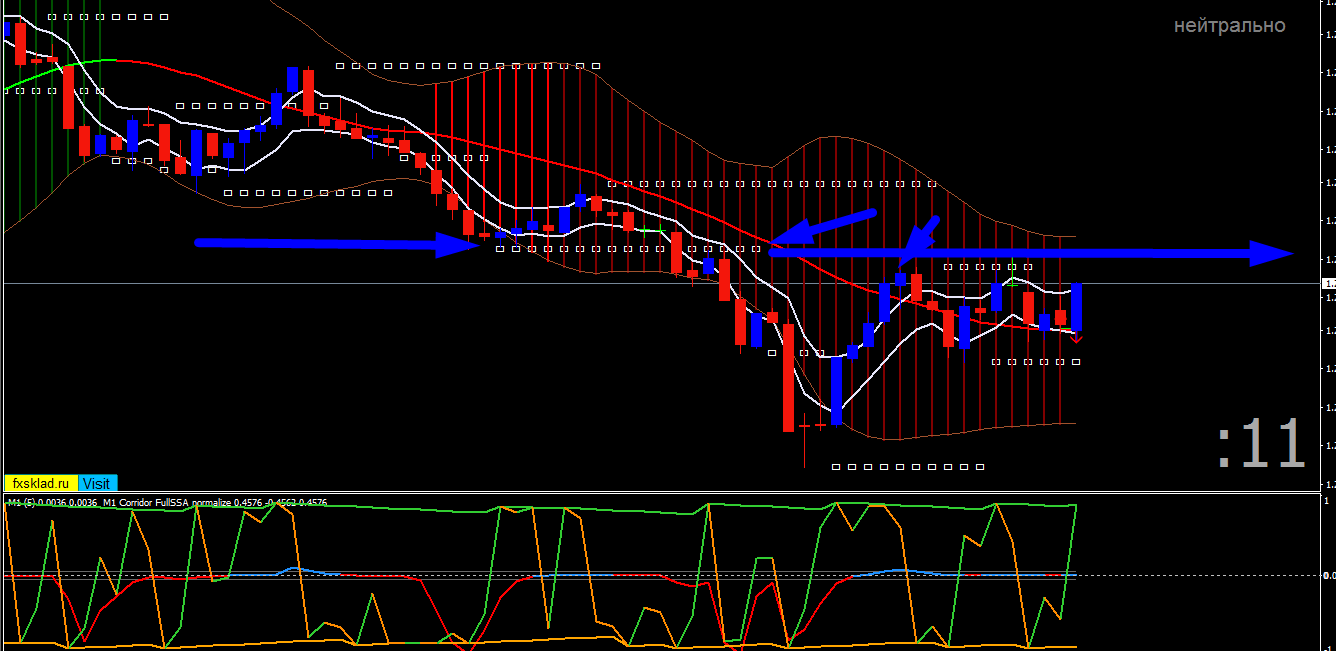Select the tall blue candle at the top-left peak
Screen dimensions: 1336x651
[293, 80]
